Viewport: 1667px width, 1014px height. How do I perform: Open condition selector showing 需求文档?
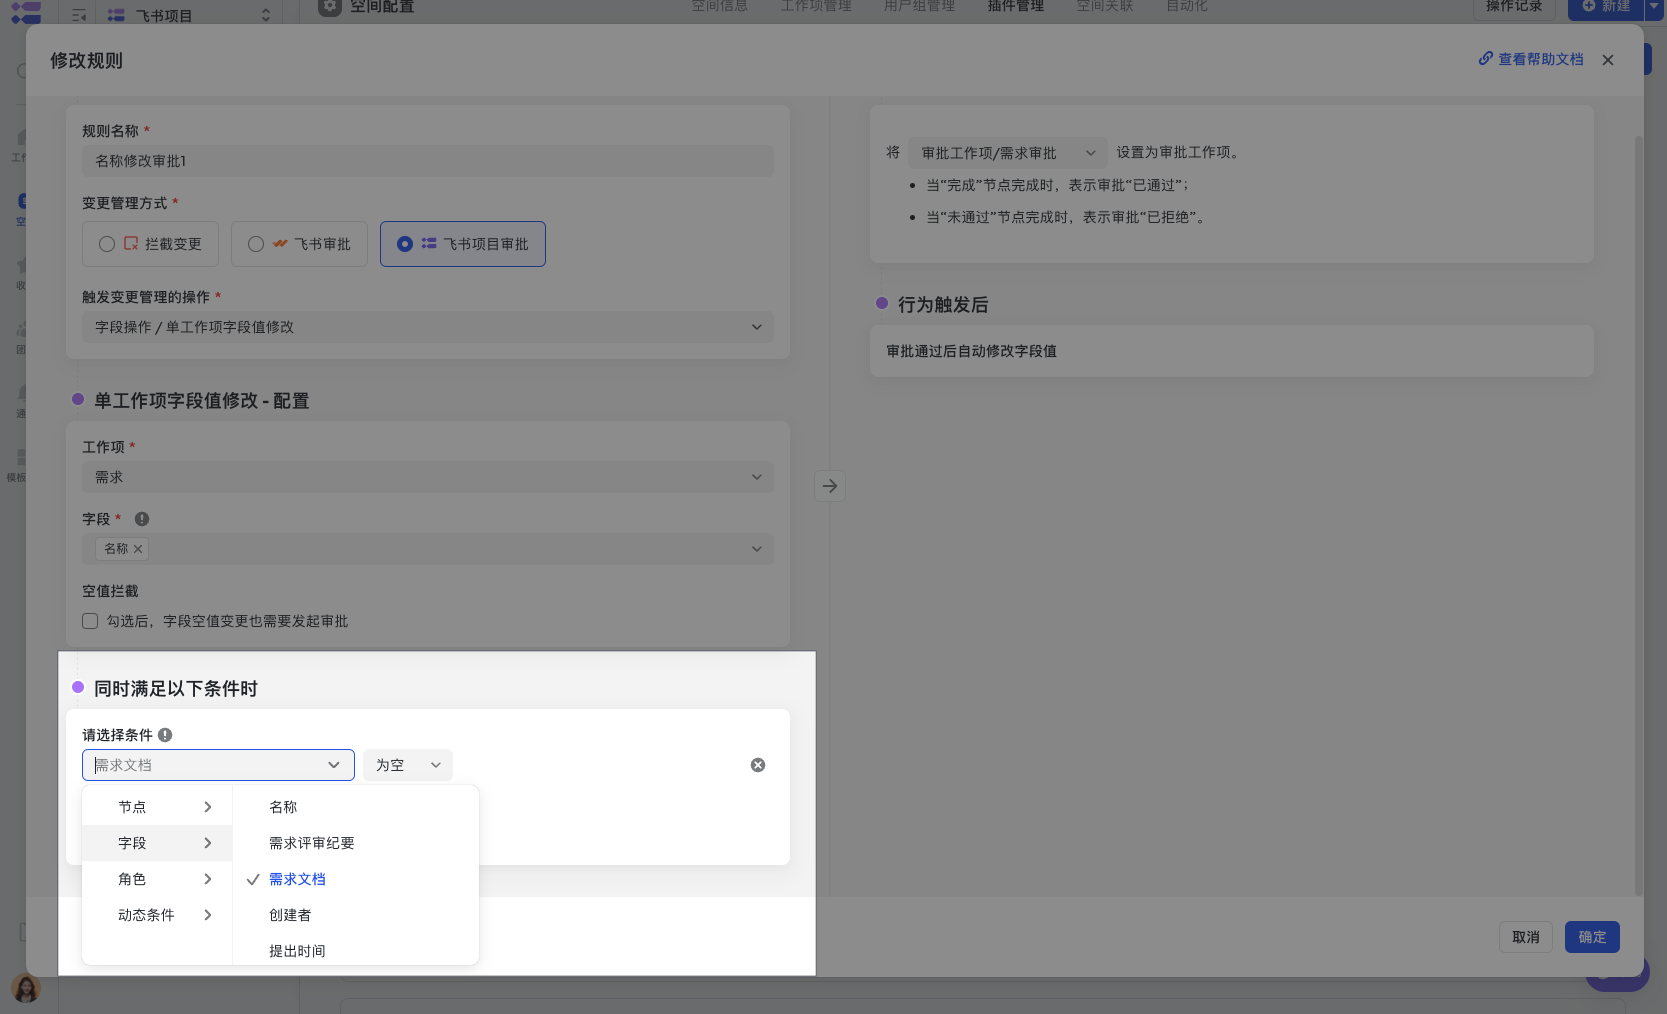coord(218,765)
